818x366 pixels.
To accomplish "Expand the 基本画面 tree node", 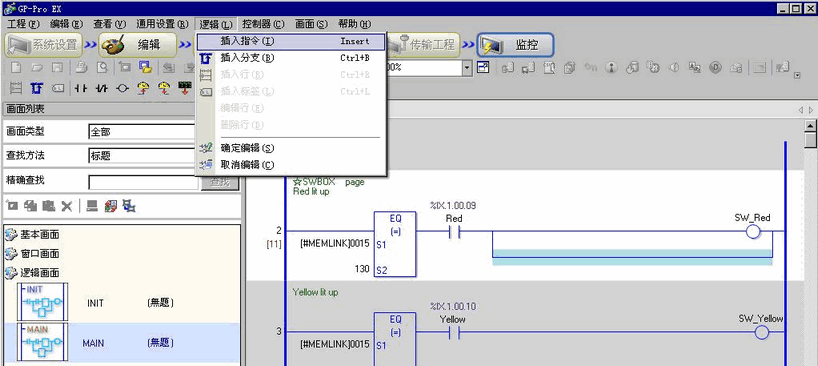I will coord(31,235).
